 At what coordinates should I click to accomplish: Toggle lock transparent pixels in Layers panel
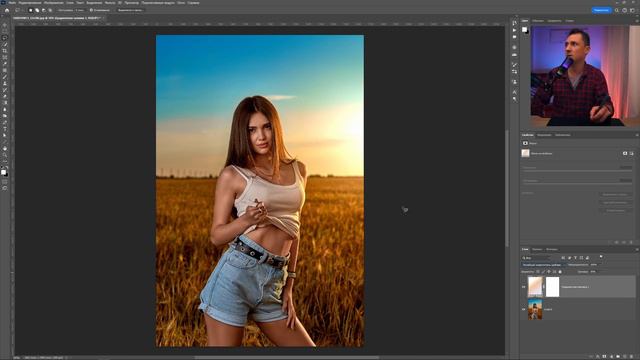(538, 271)
